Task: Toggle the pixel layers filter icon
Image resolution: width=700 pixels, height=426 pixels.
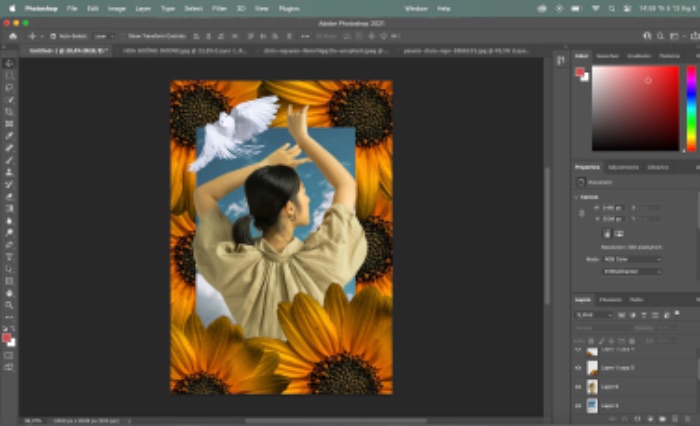Action: pyautogui.click(x=621, y=315)
